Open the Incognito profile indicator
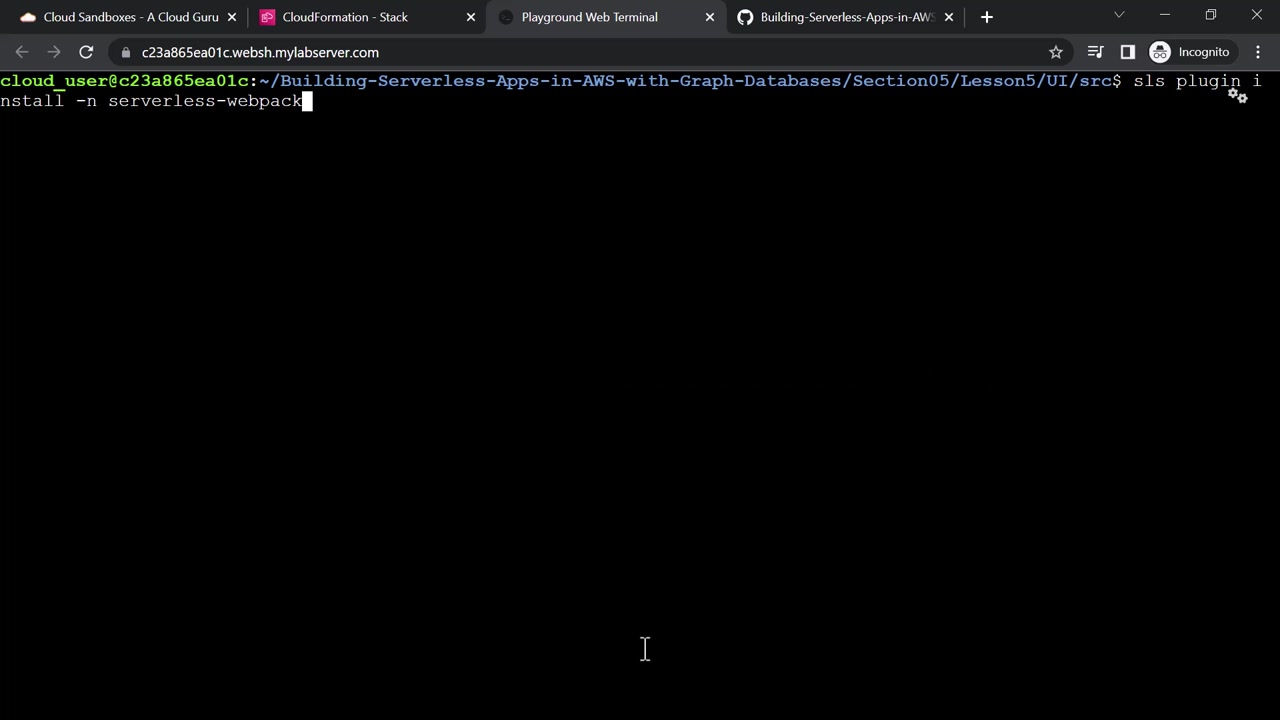1280x720 pixels. [1190, 52]
